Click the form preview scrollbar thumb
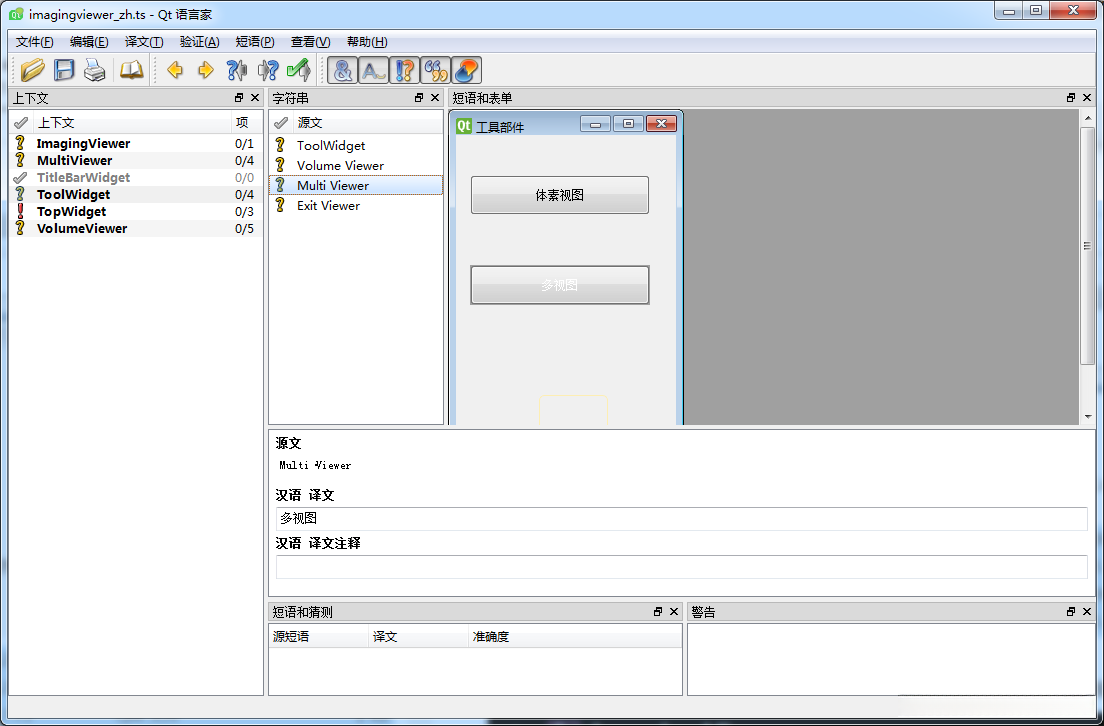Image resolution: width=1104 pixels, height=726 pixels. [1089, 246]
